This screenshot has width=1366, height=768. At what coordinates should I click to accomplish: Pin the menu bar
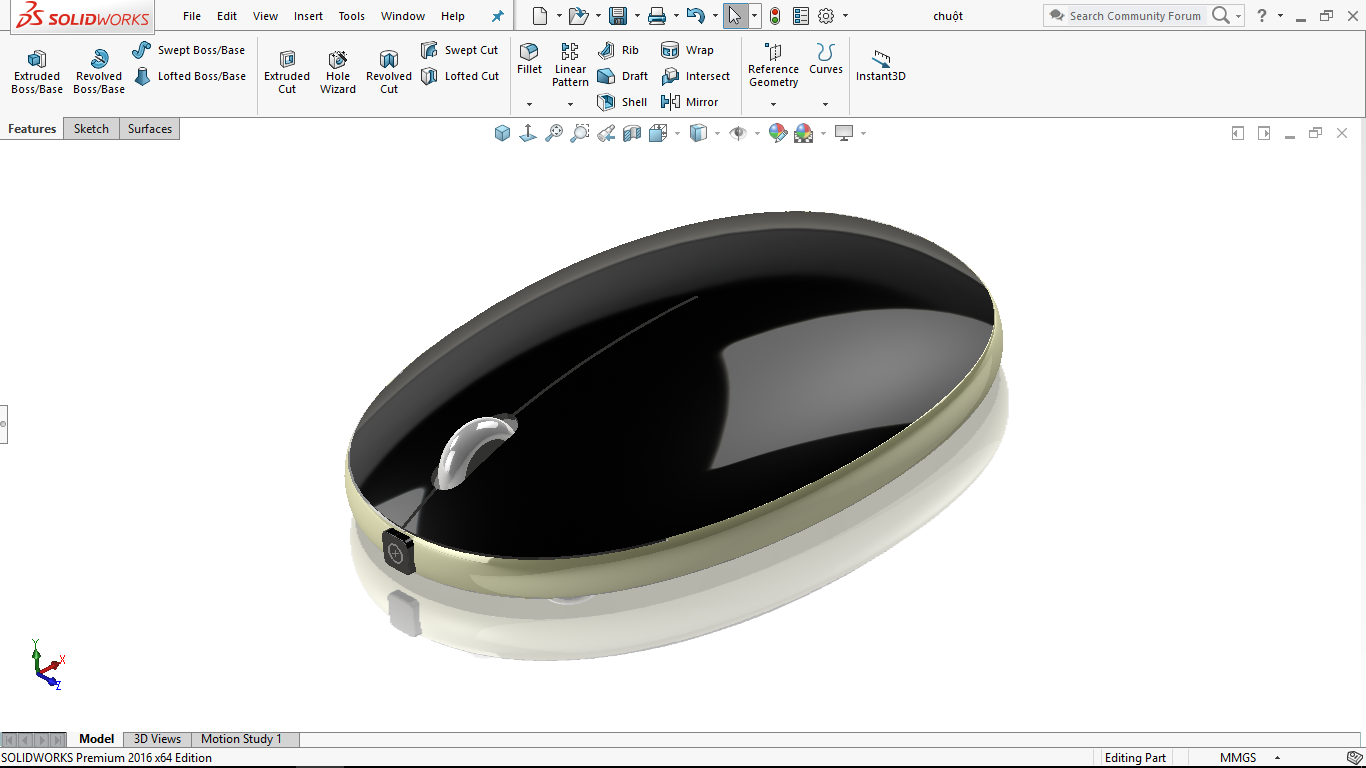click(x=497, y=16)
